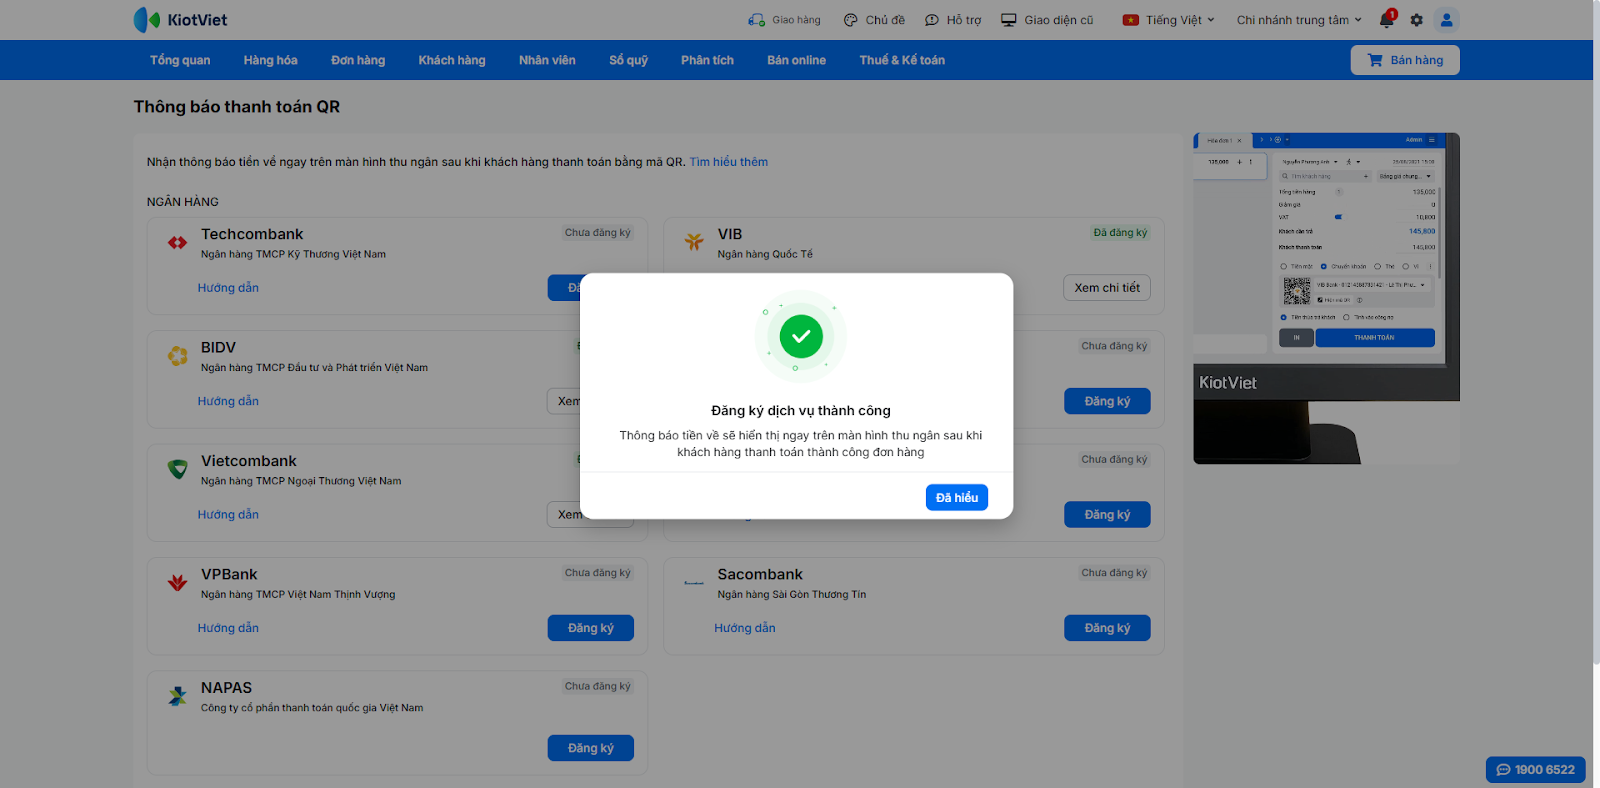
Task: Click the Đăng ký dịch vụ thành công title
Action: [801, 411]
